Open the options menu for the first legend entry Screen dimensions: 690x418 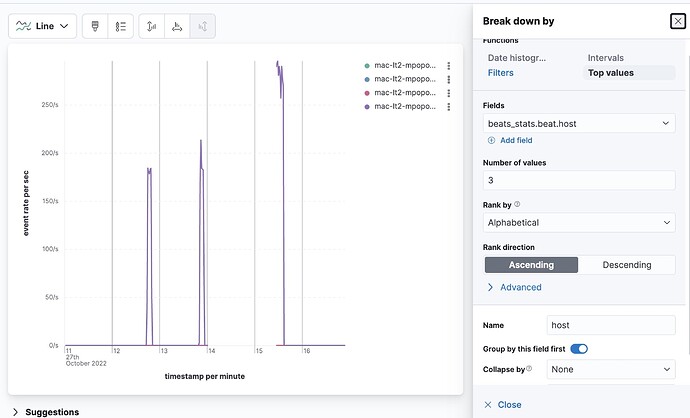pyautogui.click(x=448, y=66)
